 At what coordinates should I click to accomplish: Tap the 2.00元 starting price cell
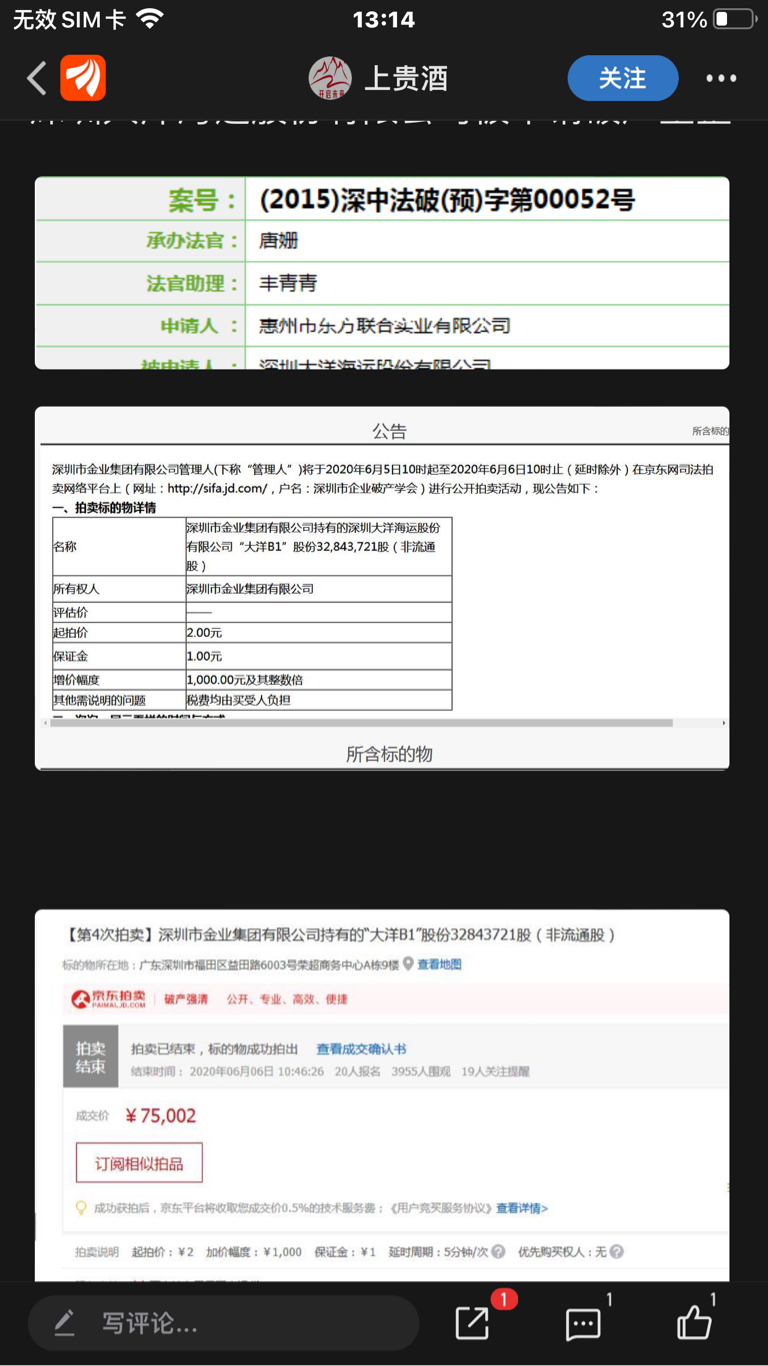tap(318, 633)
